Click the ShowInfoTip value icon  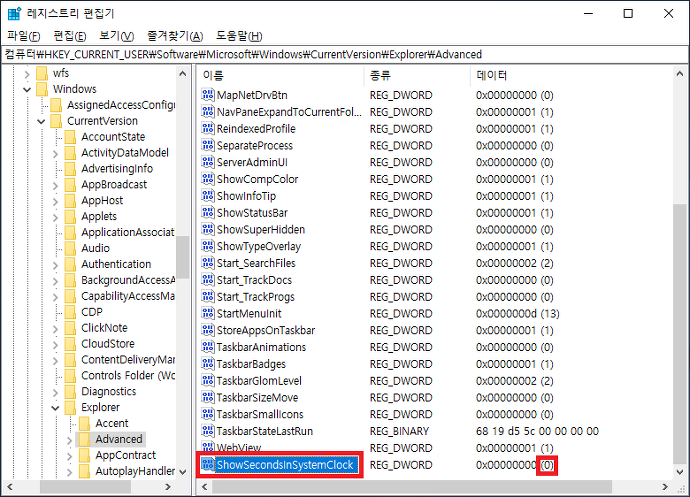pos(208,195)
